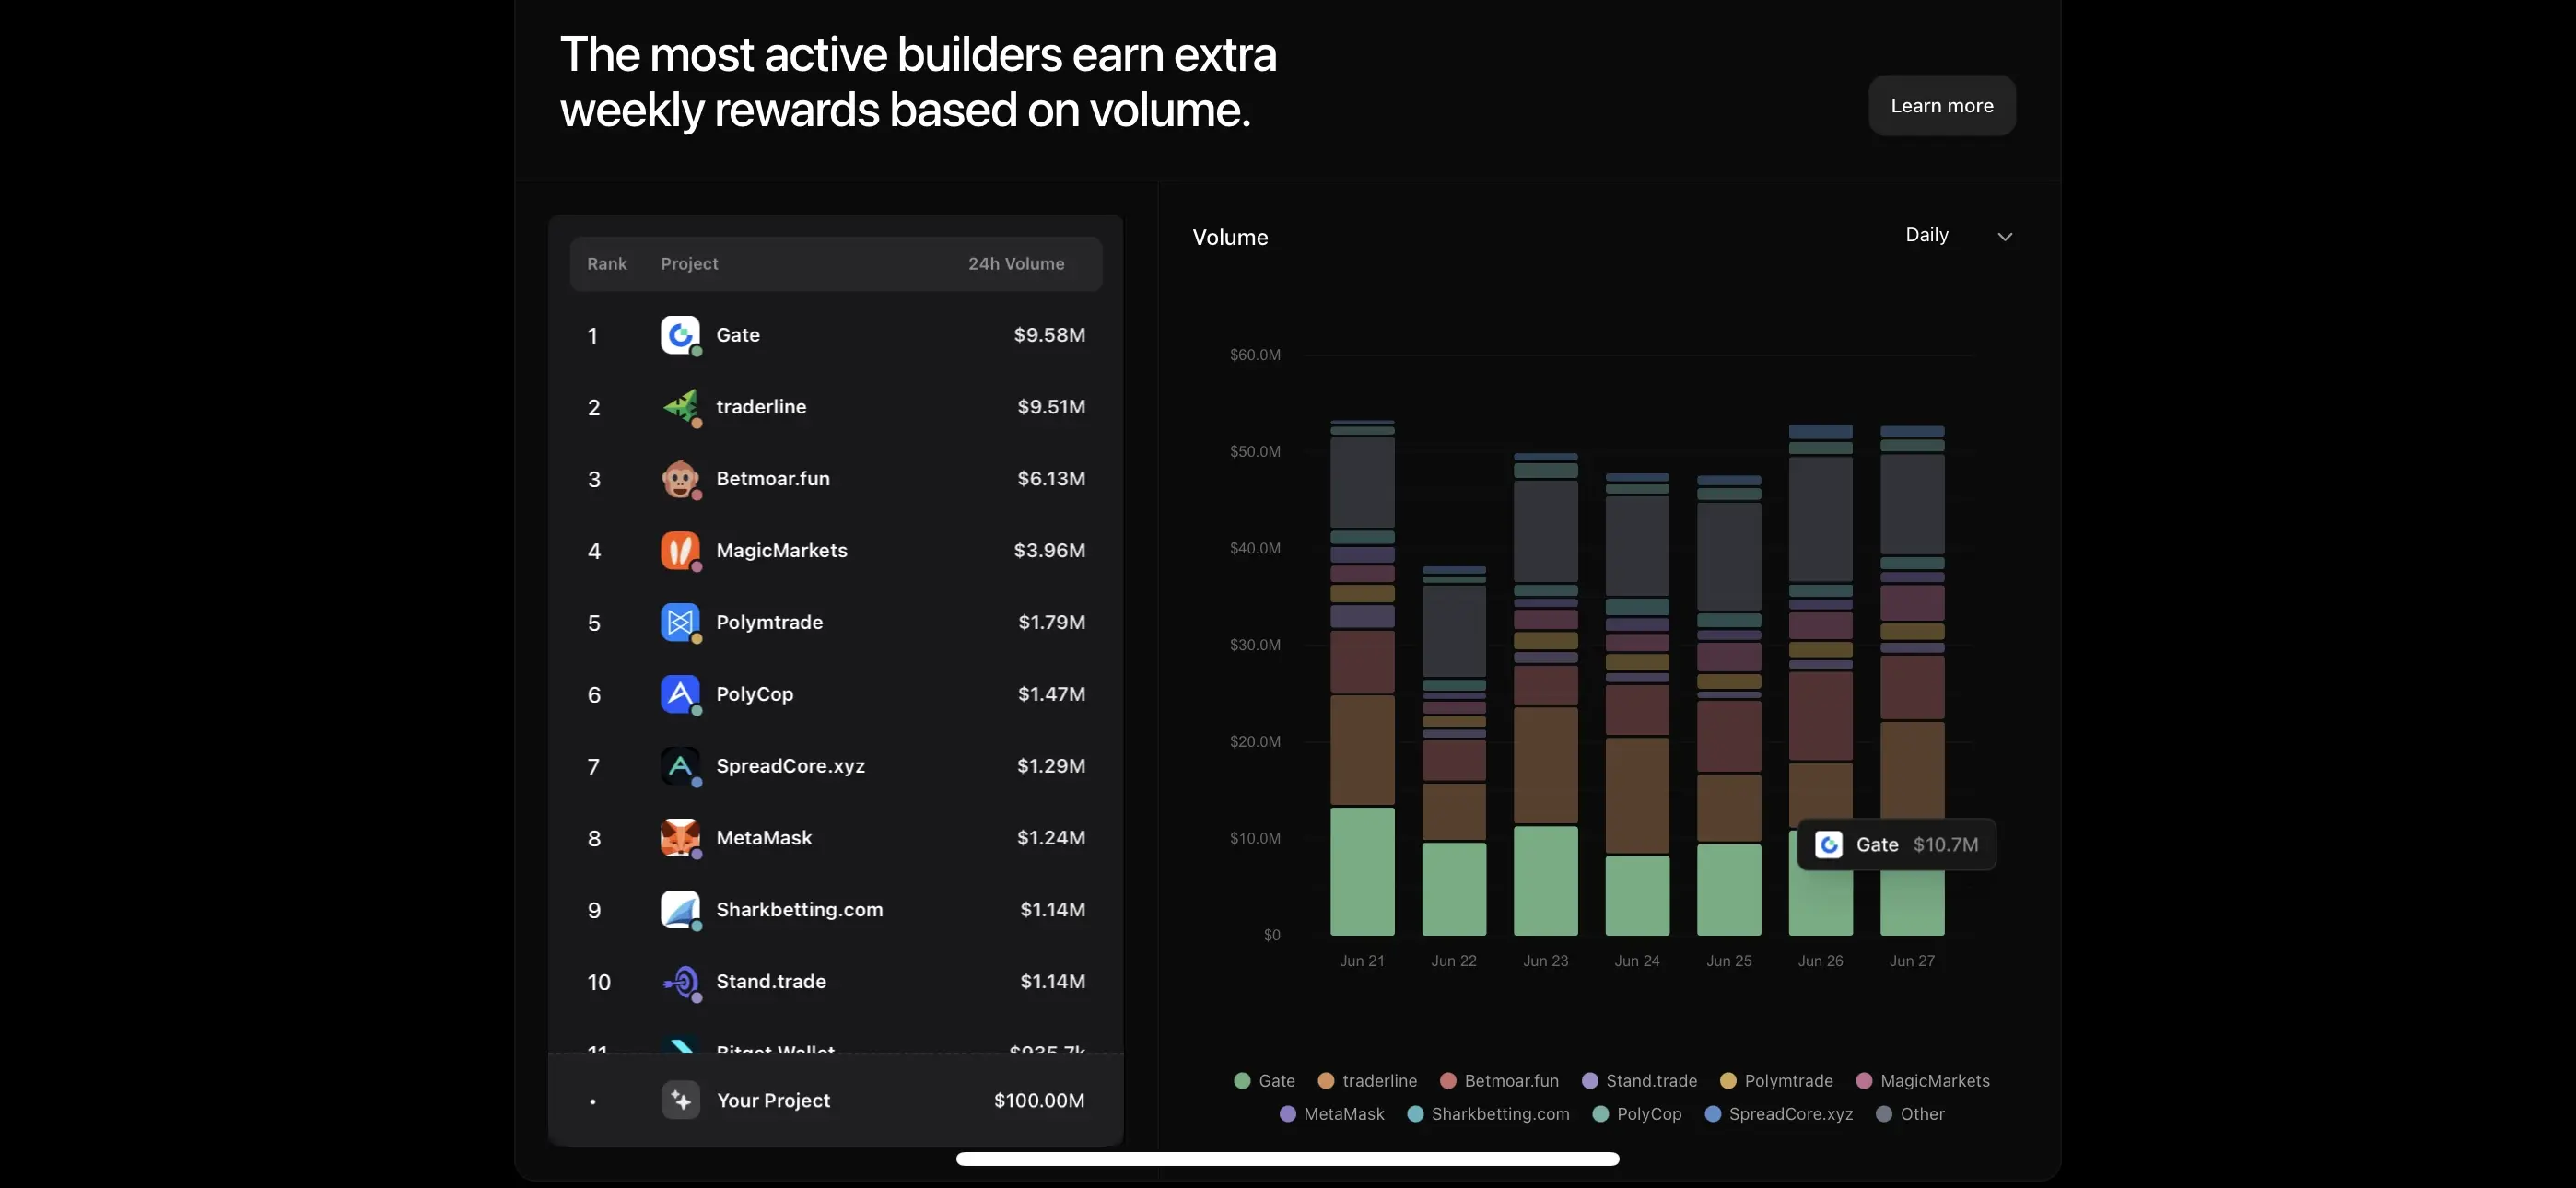Click the Project column header
Viewport: 2576px width, 1188px height.
click(x=689, y=264)
